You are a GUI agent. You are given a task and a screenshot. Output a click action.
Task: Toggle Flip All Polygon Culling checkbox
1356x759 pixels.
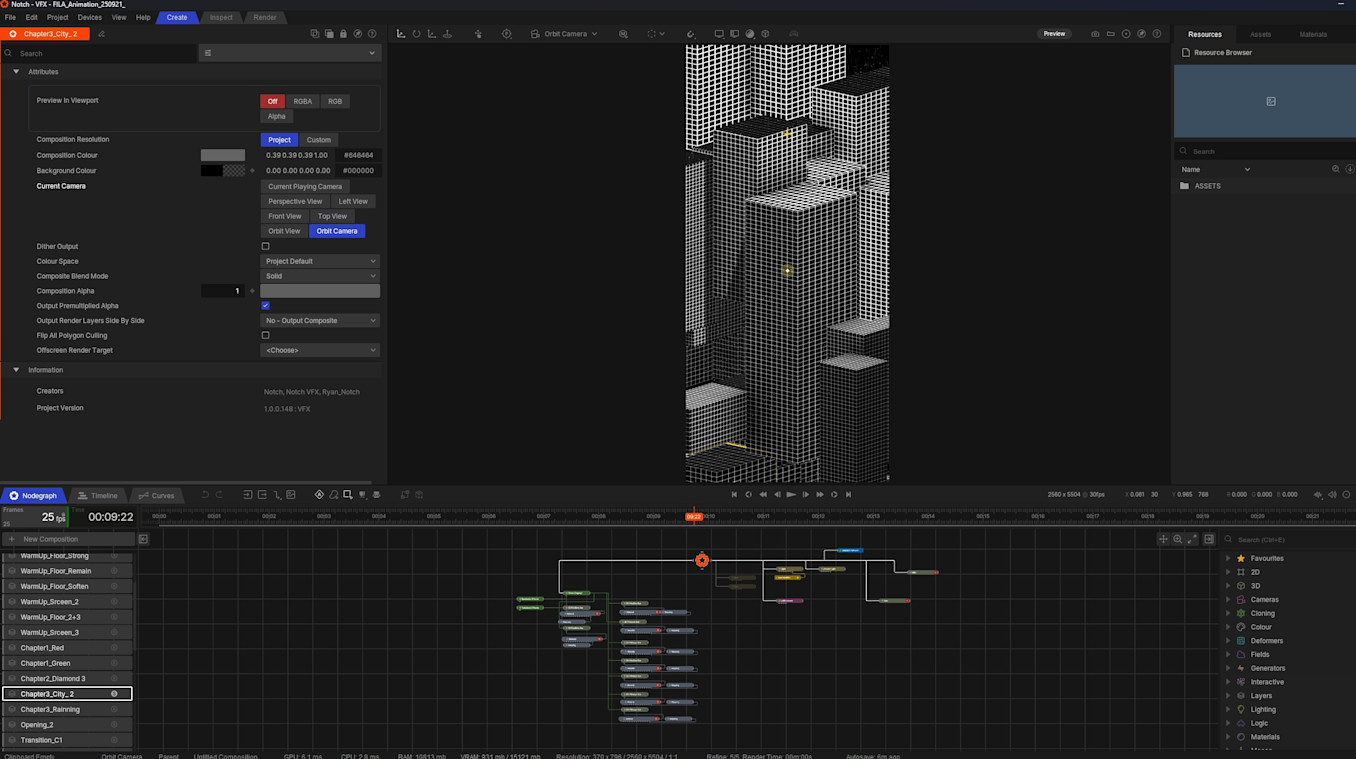[x=265, y=336]
